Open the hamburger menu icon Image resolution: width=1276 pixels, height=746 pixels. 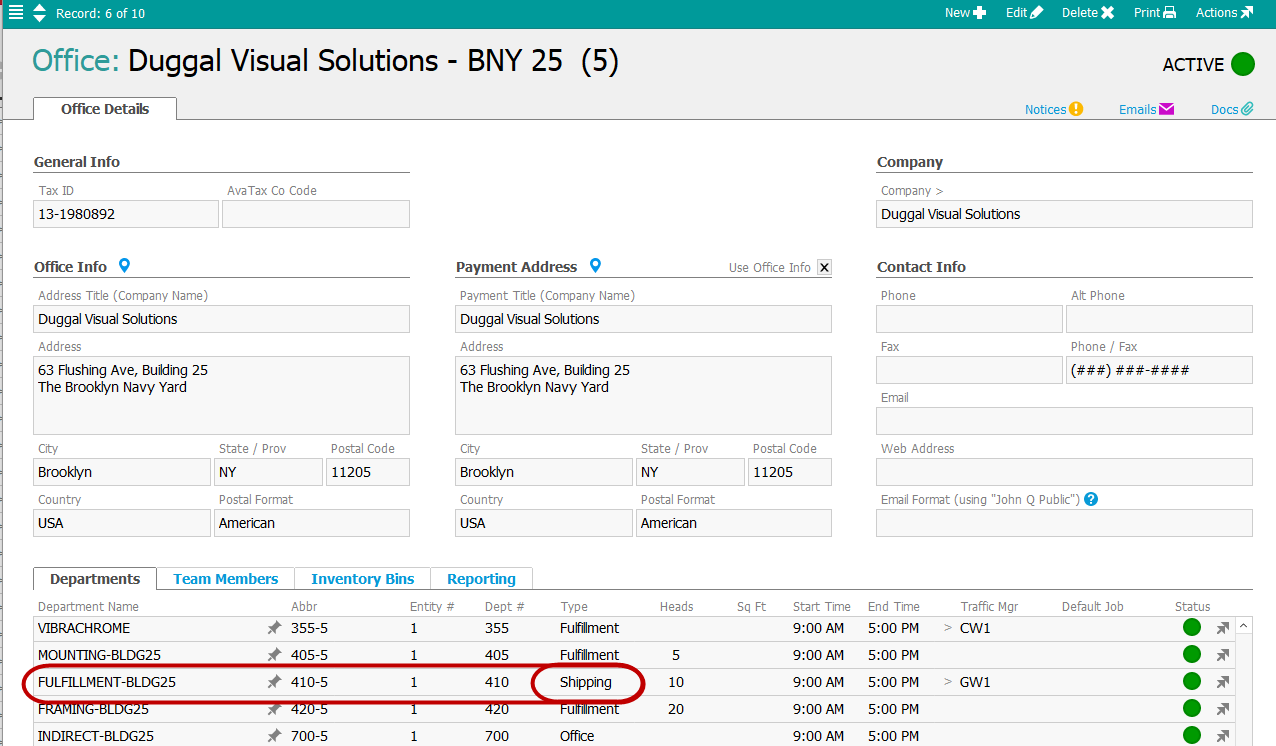15,13
